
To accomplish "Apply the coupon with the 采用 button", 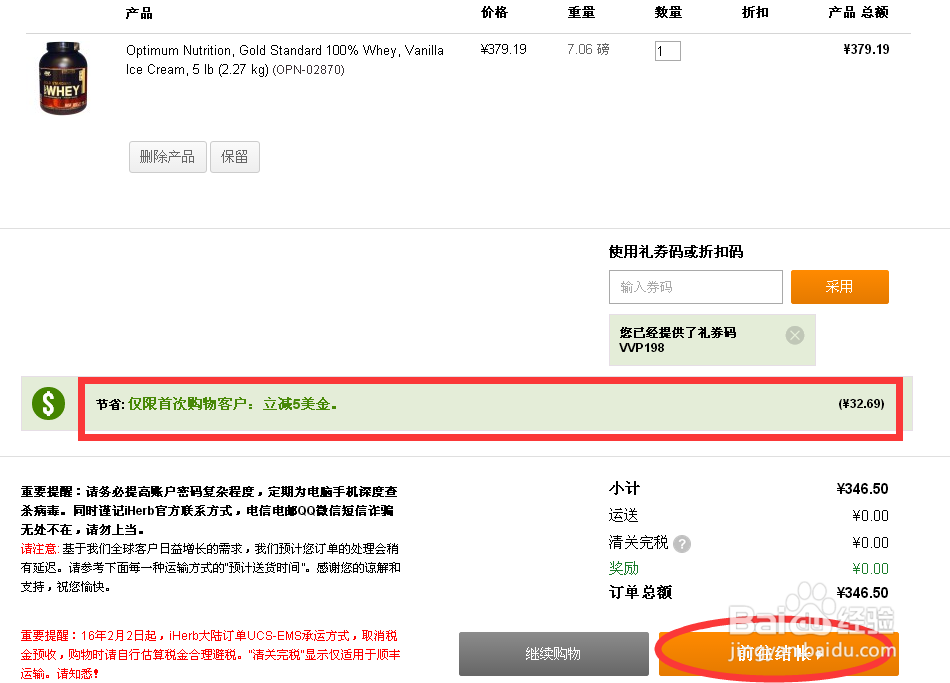I will click(x=840, y=287).
